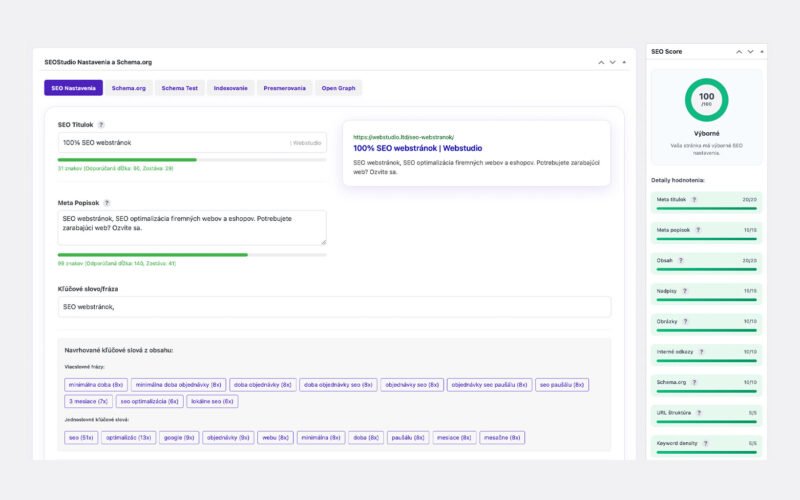Choose single keyword 'doba (8x)'

[x=366, y=438]
